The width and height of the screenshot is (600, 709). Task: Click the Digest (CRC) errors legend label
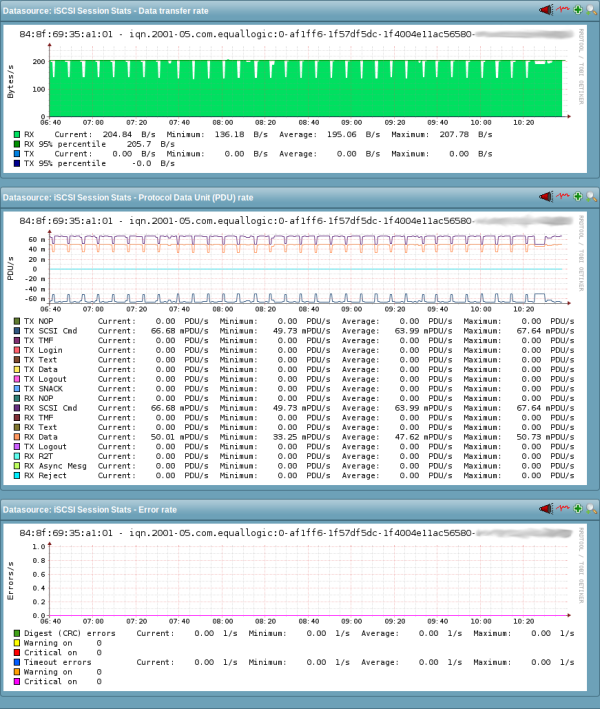click(70, 633)
